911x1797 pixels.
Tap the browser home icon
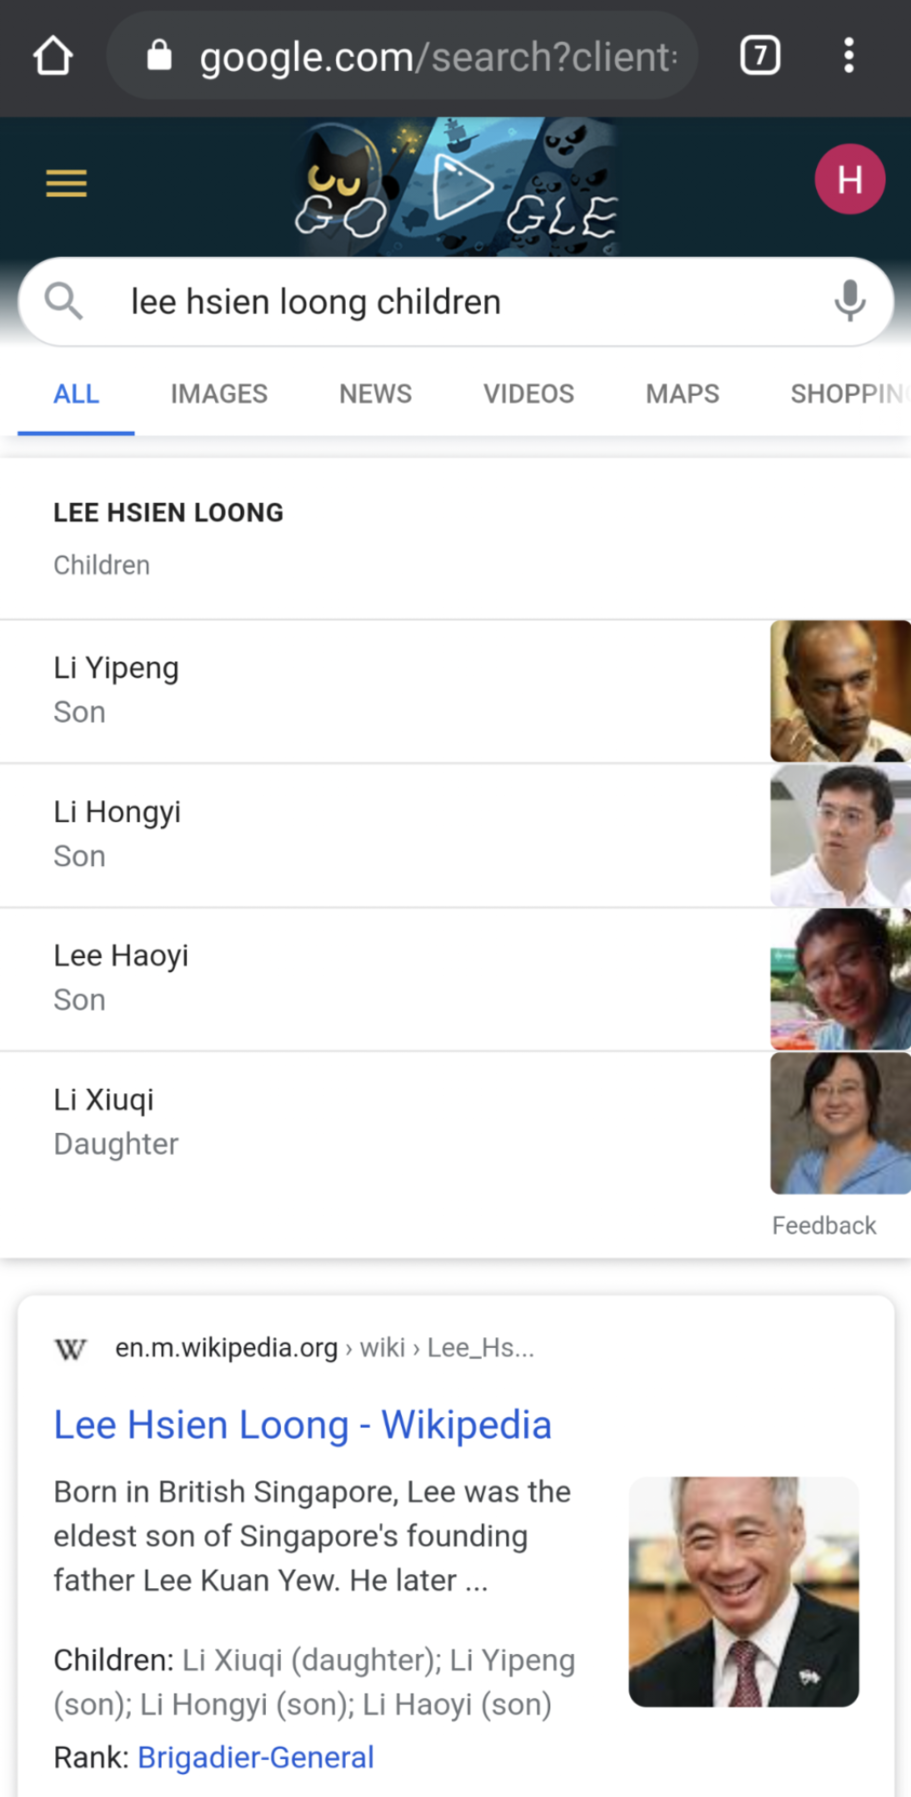tap(53, 56)
